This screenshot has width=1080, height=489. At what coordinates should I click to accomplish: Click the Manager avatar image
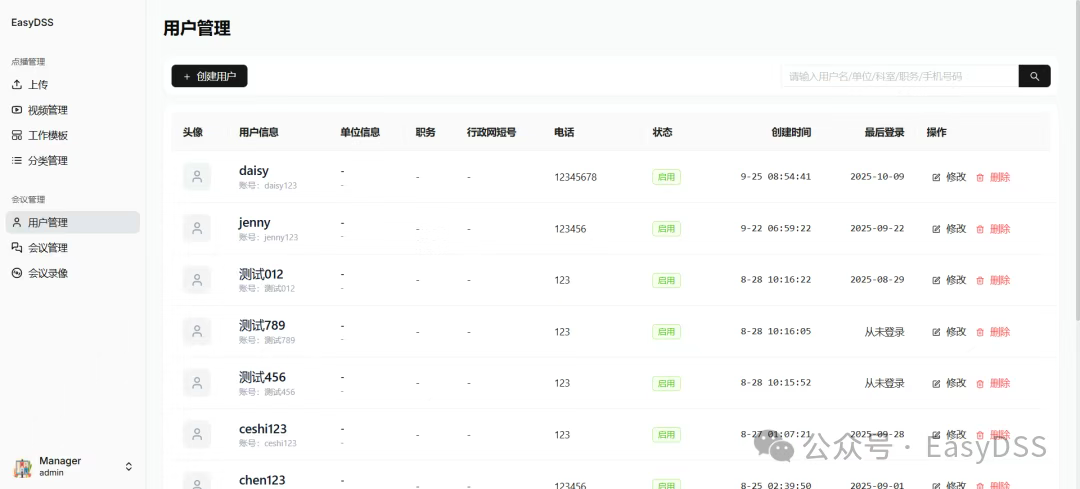(x=23, y=467)
